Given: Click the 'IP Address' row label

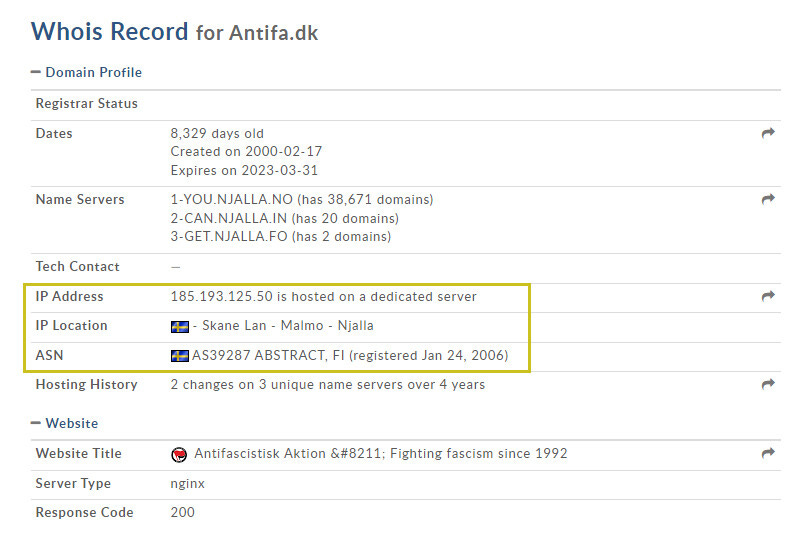Looking at the screenshot, I should coord(69,296).
